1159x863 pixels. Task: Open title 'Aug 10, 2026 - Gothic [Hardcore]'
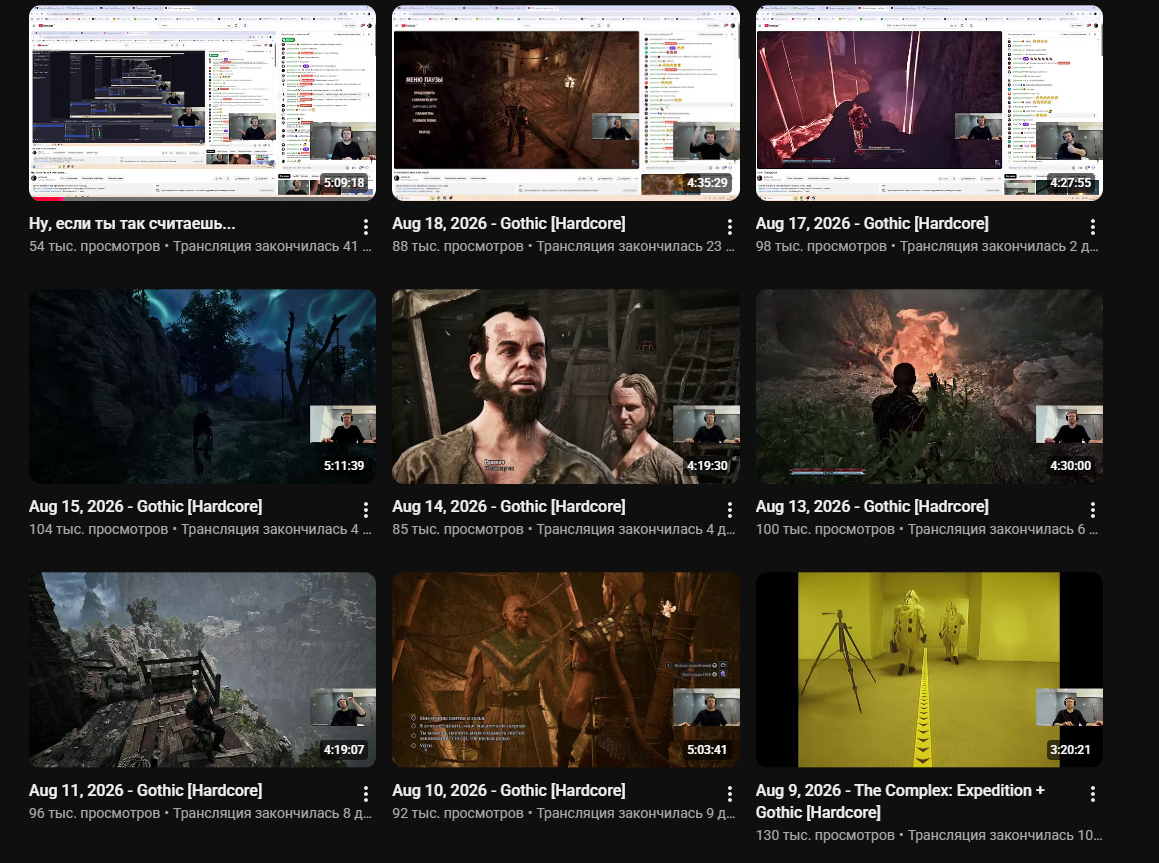[509, 791]
